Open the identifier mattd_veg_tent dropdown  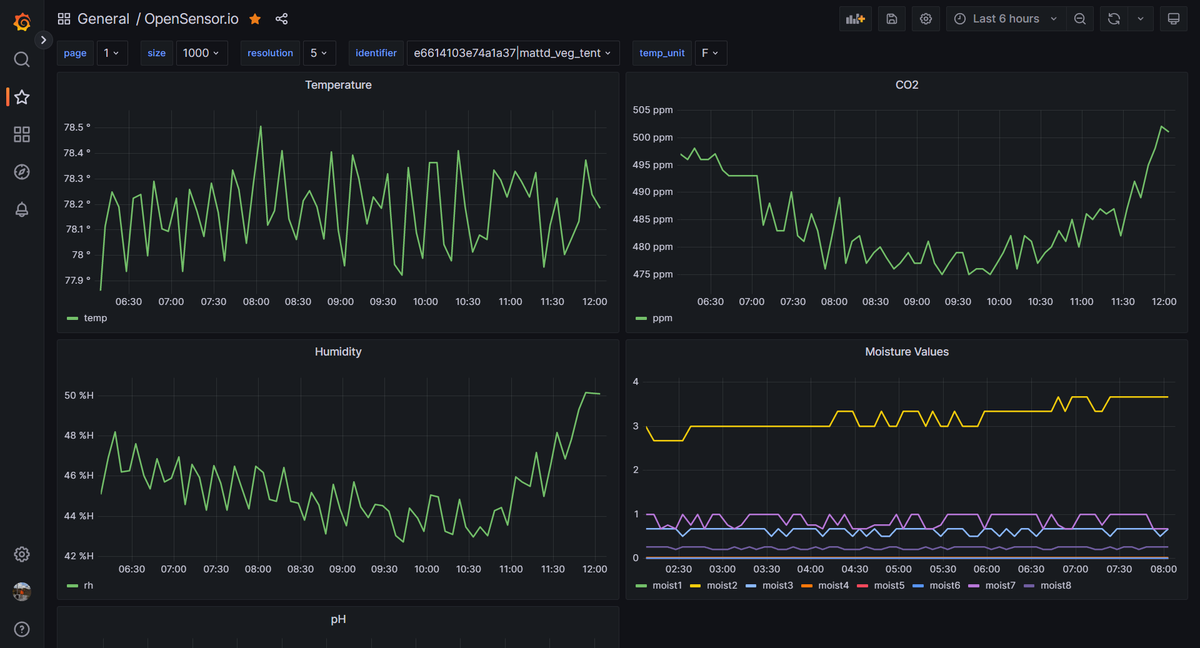click(513, 53)
